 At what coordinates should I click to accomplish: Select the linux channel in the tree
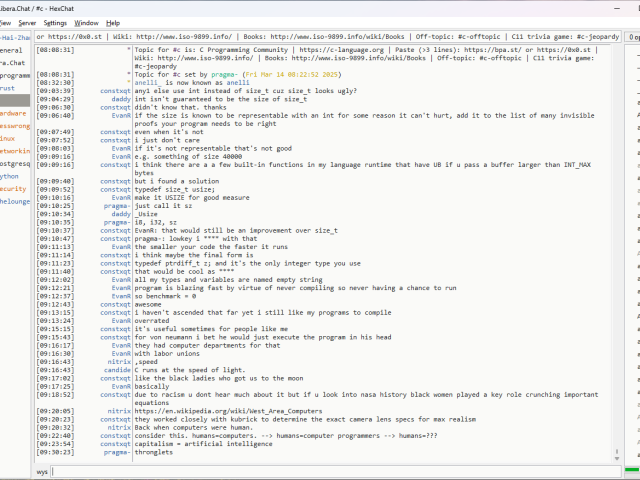[x=8, y=138]
